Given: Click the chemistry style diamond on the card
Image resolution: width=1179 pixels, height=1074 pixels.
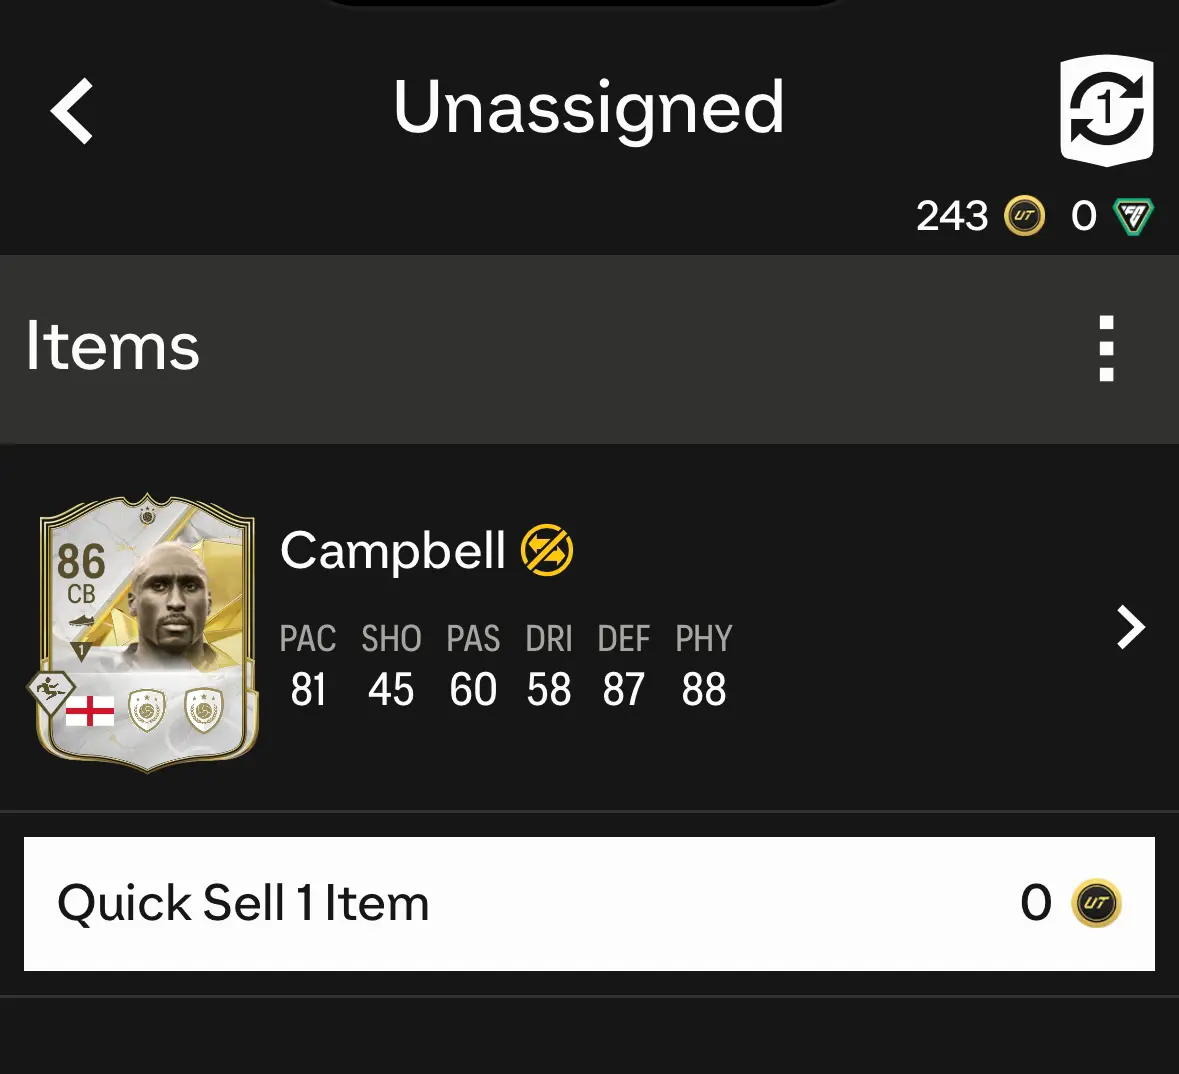Looking at the screenshot, I should (50, 689).
